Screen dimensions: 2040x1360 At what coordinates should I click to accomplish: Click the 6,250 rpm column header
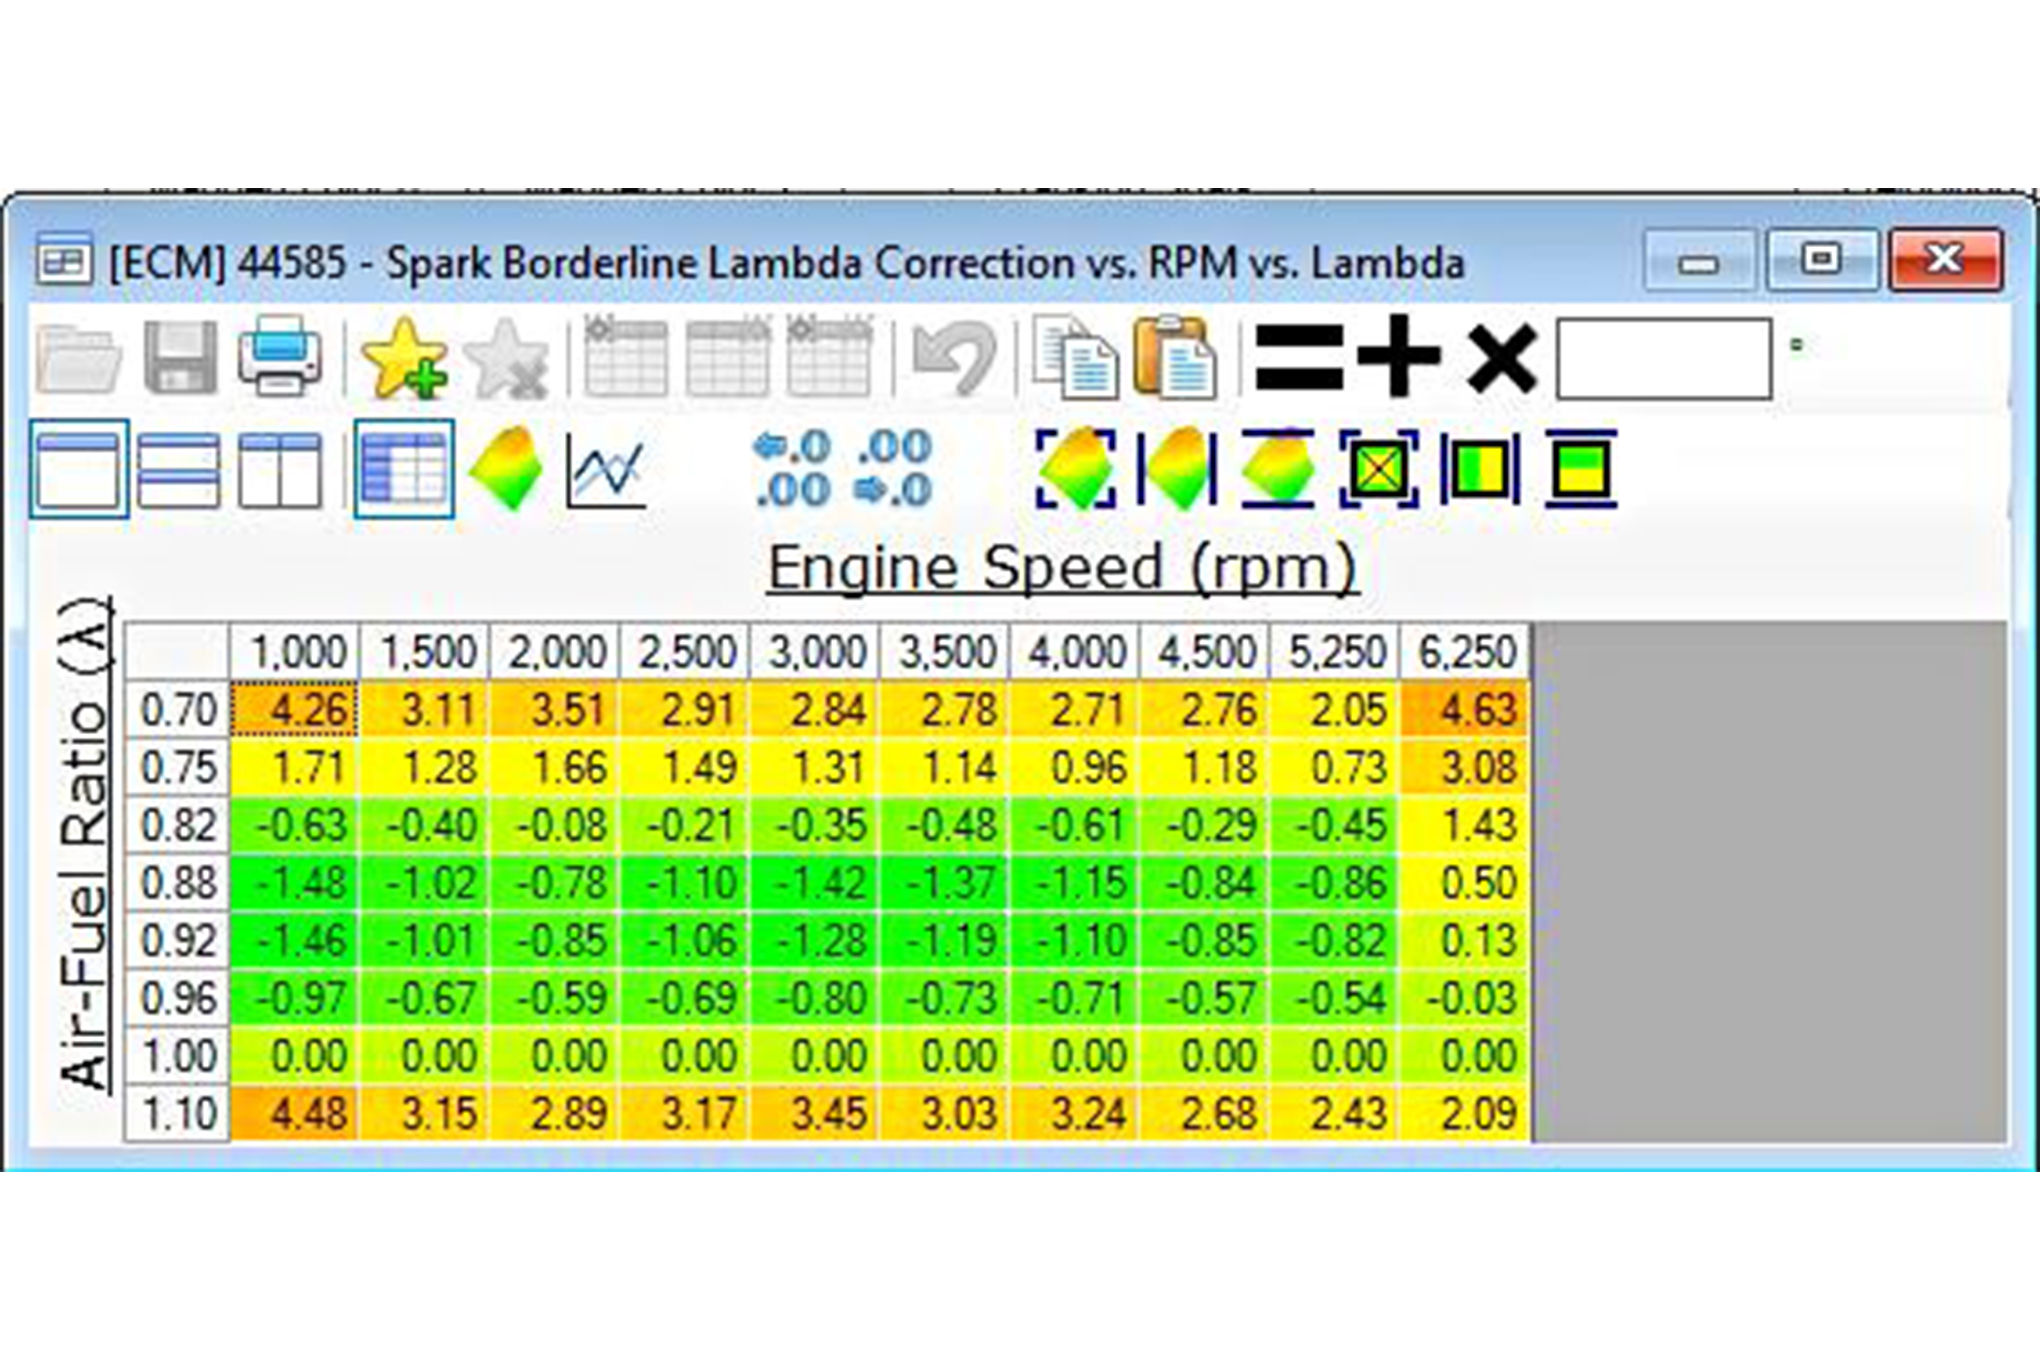[1465, 652]
